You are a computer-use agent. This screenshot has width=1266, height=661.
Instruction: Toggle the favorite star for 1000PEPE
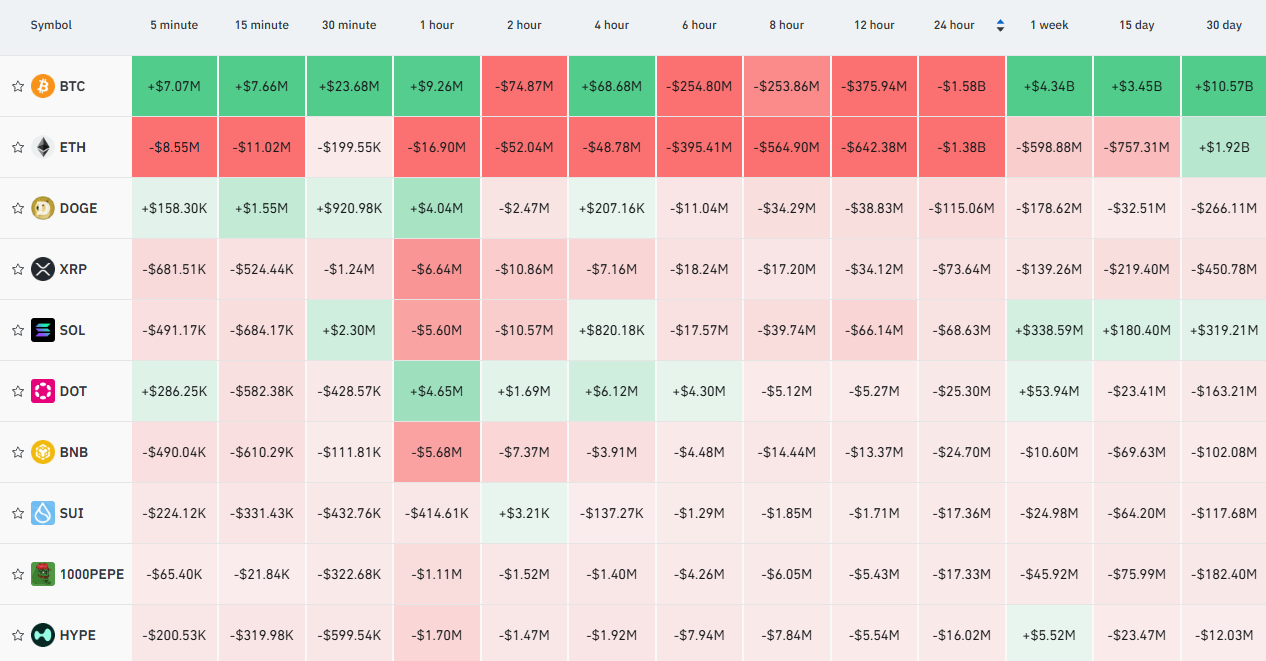tap(18, 575)
